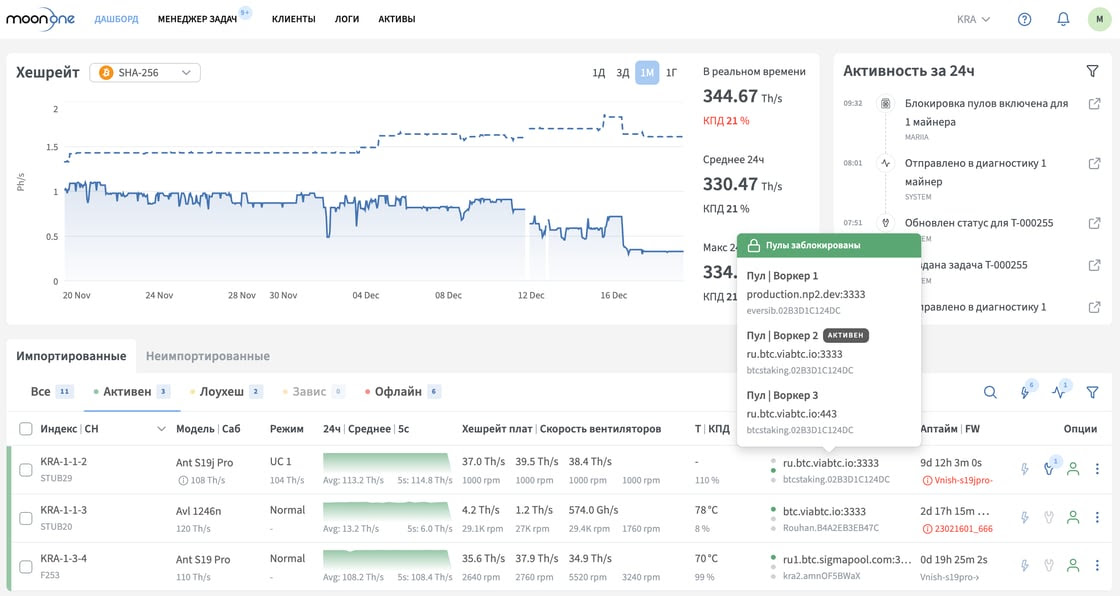
Task: Click real-time value 344.67 Th/s
Action: point(743,96)
